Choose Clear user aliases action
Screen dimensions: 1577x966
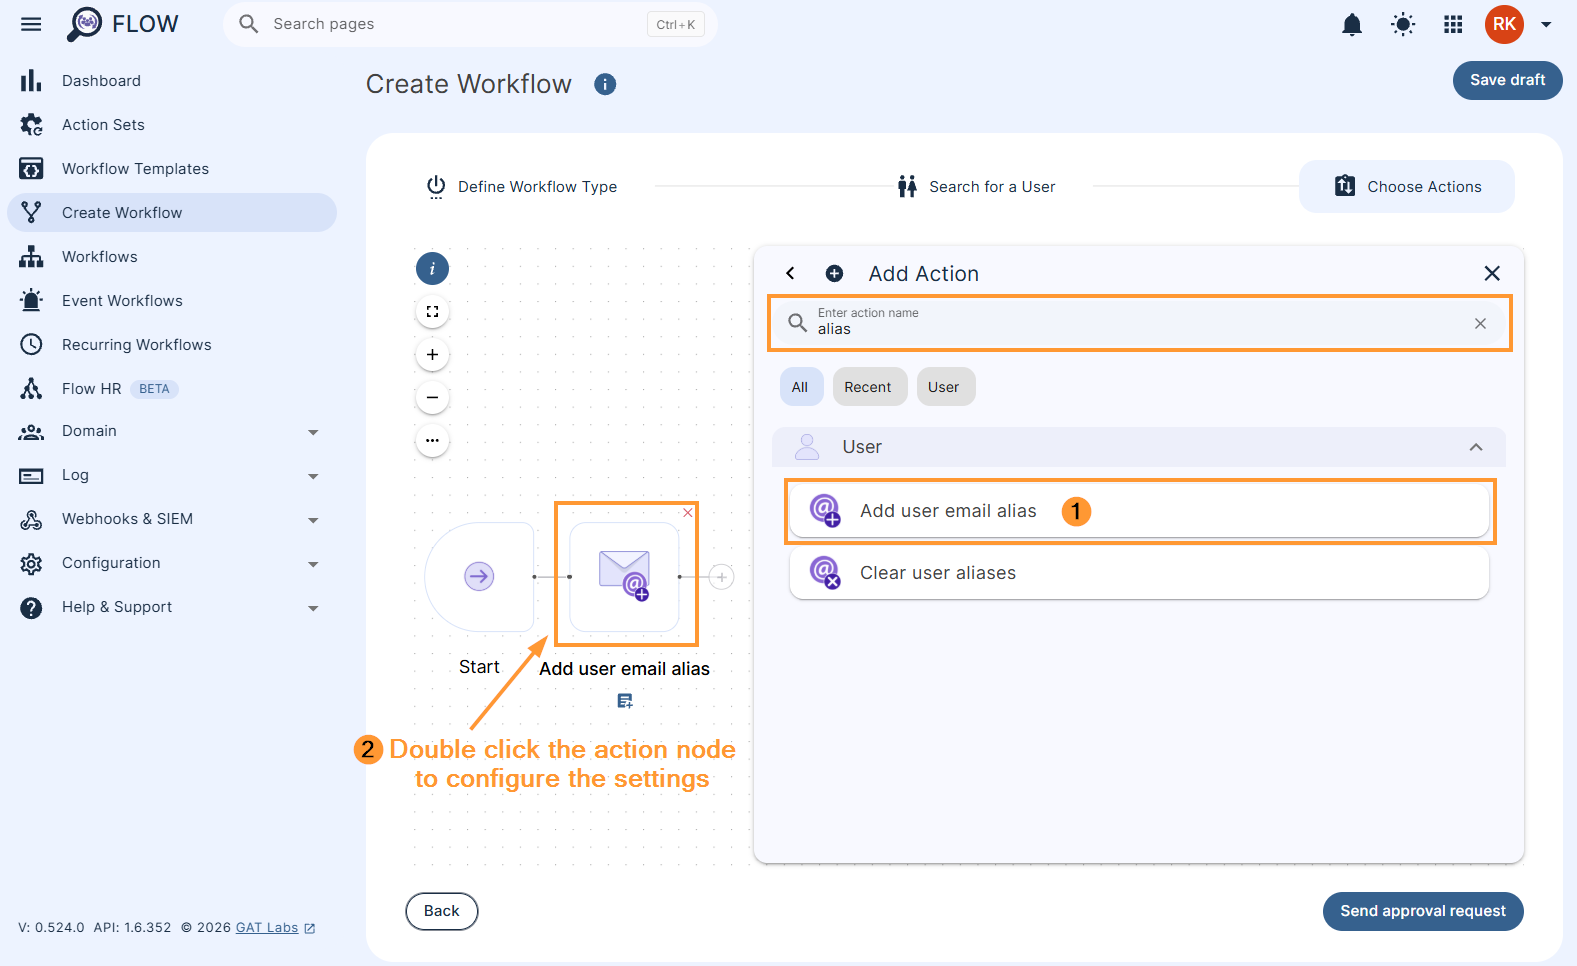[x=1139, y=573]
